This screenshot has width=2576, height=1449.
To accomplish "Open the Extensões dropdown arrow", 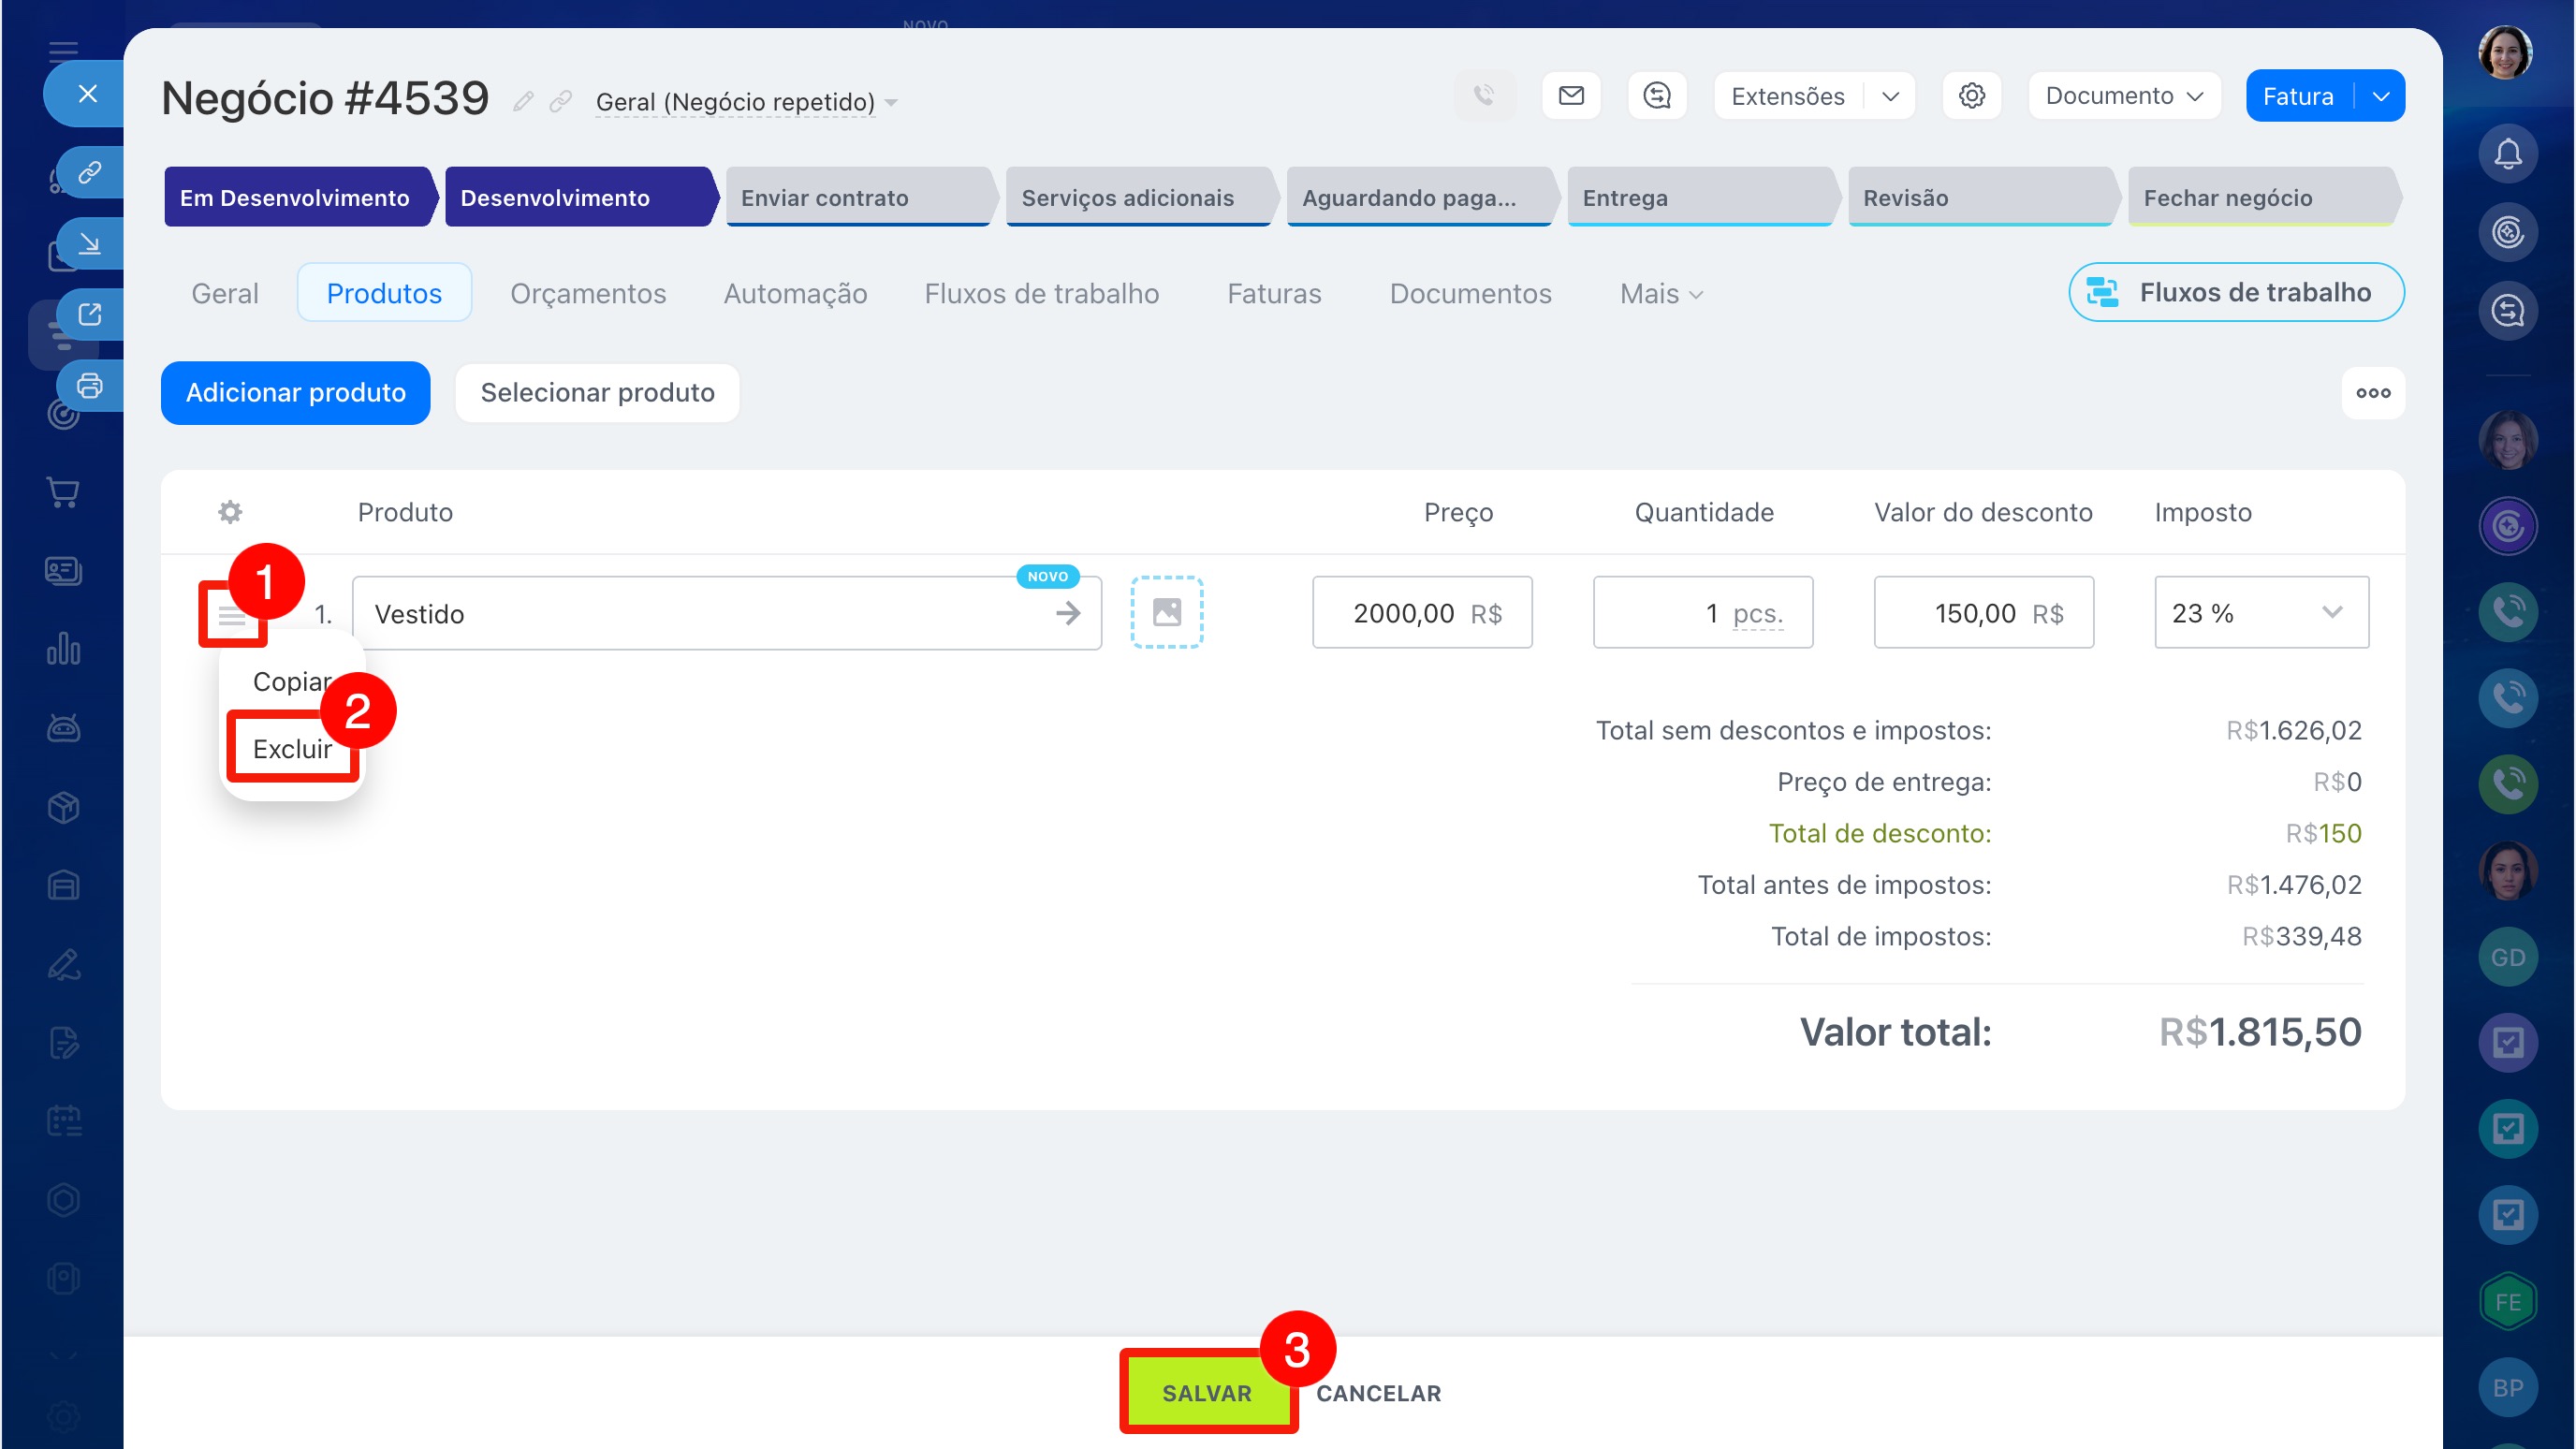I will click(1890, 96).
